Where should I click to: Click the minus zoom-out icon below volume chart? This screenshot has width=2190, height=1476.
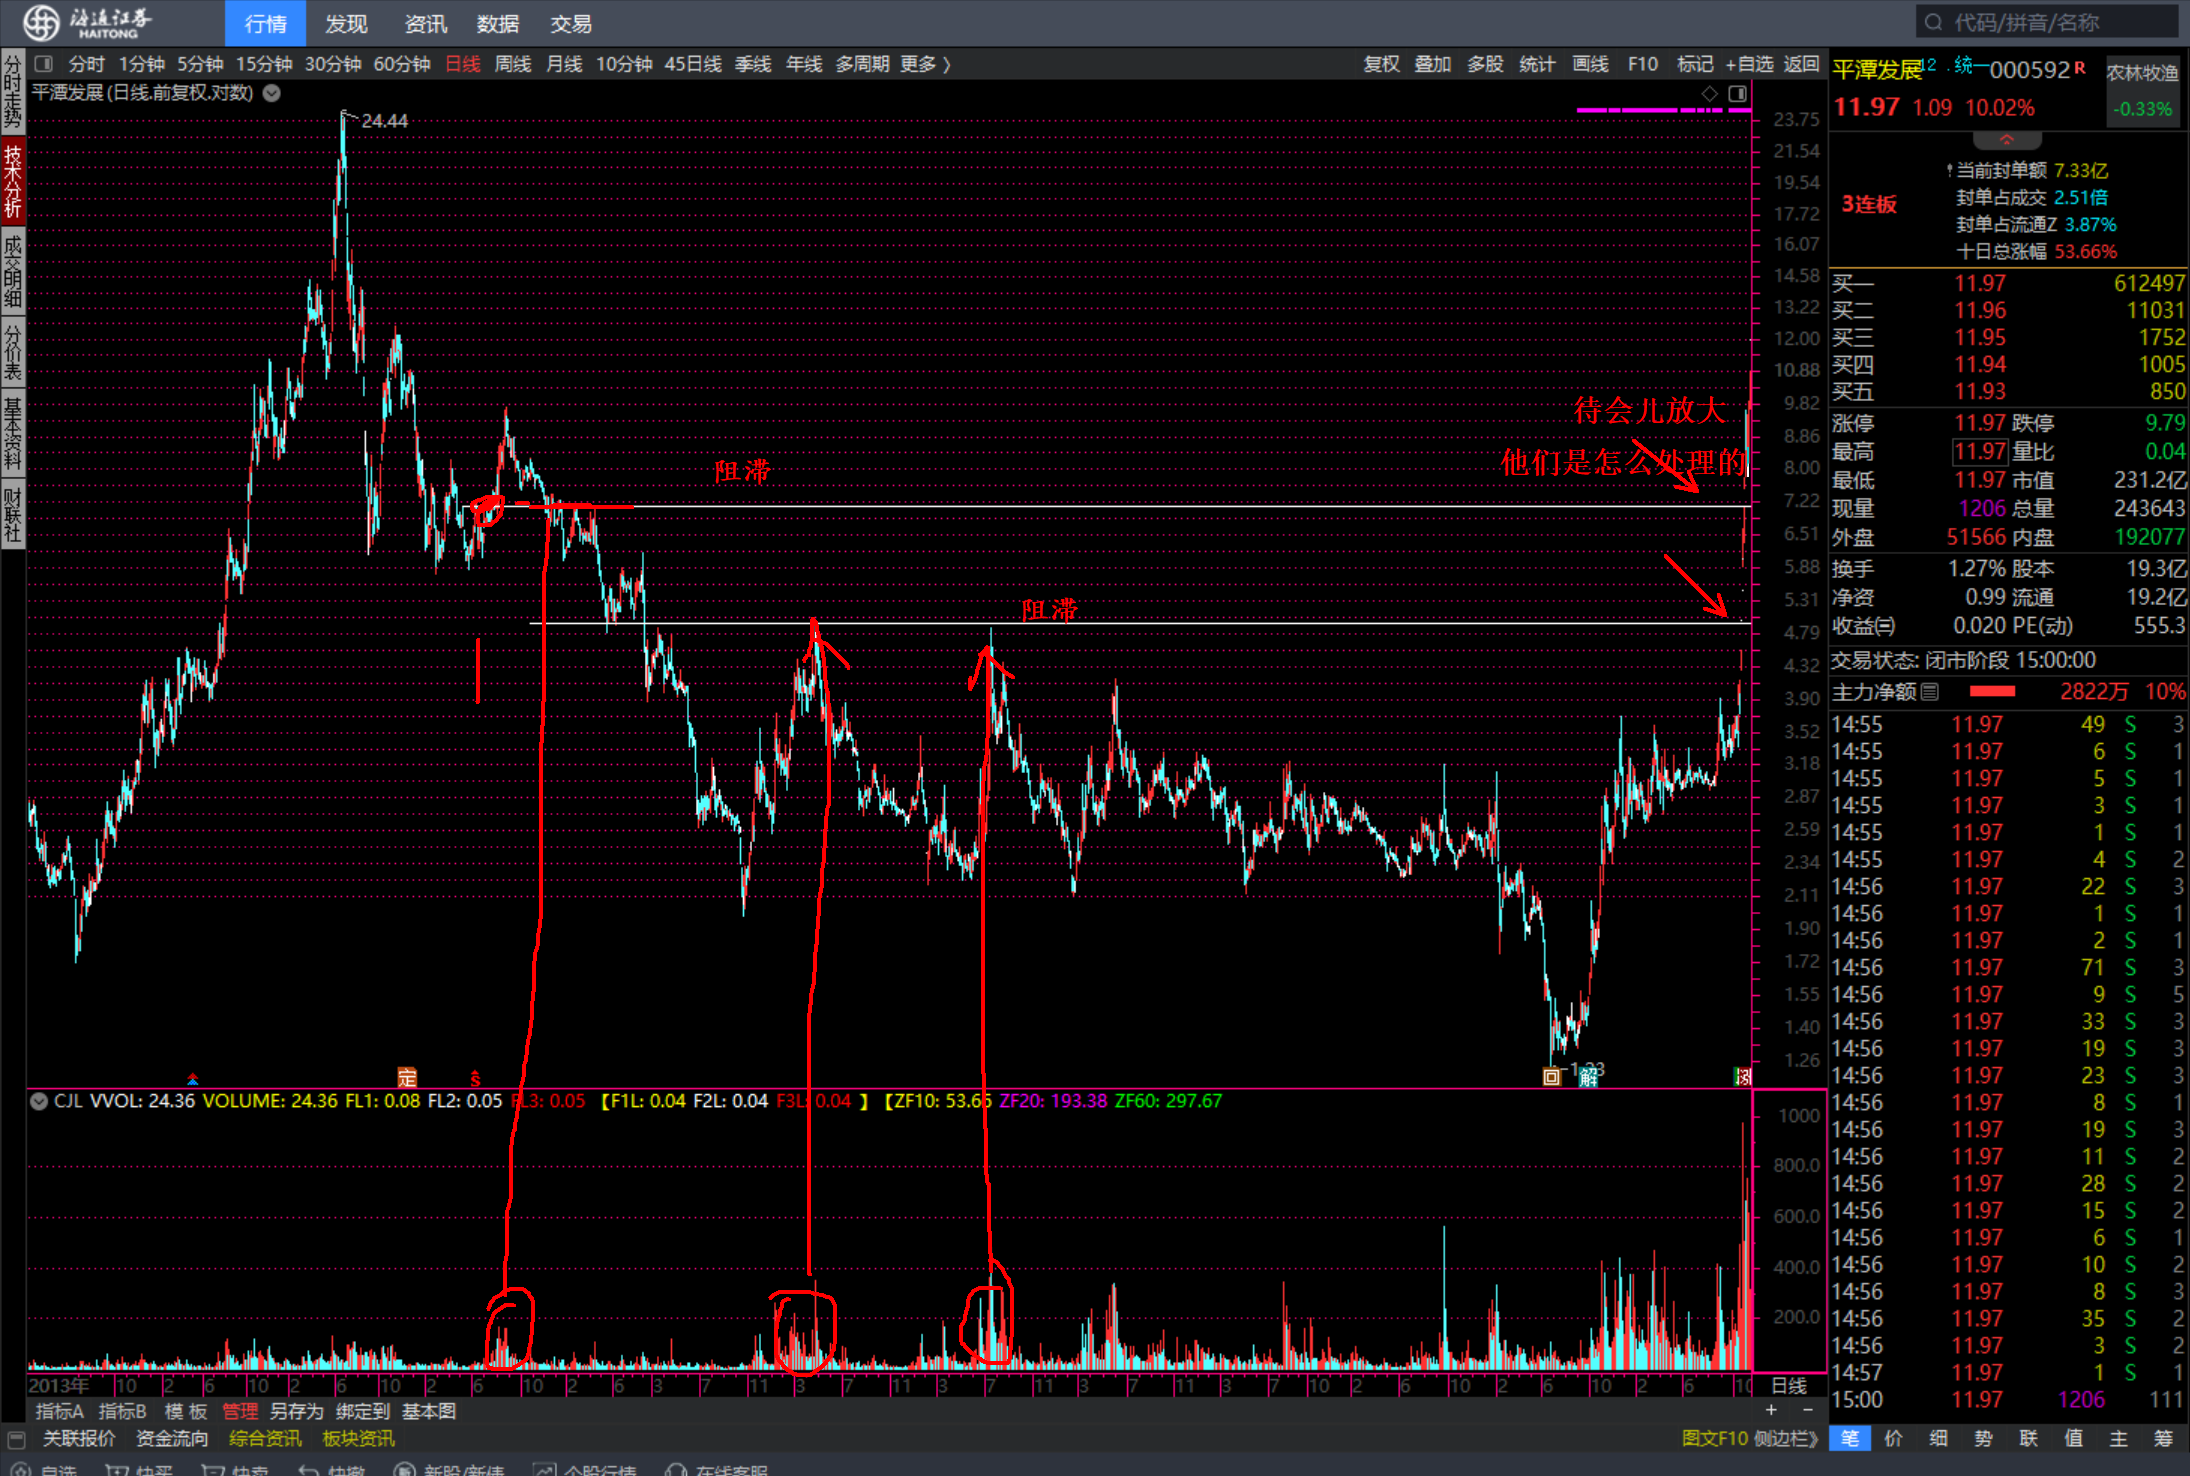pos(1808,1410)
